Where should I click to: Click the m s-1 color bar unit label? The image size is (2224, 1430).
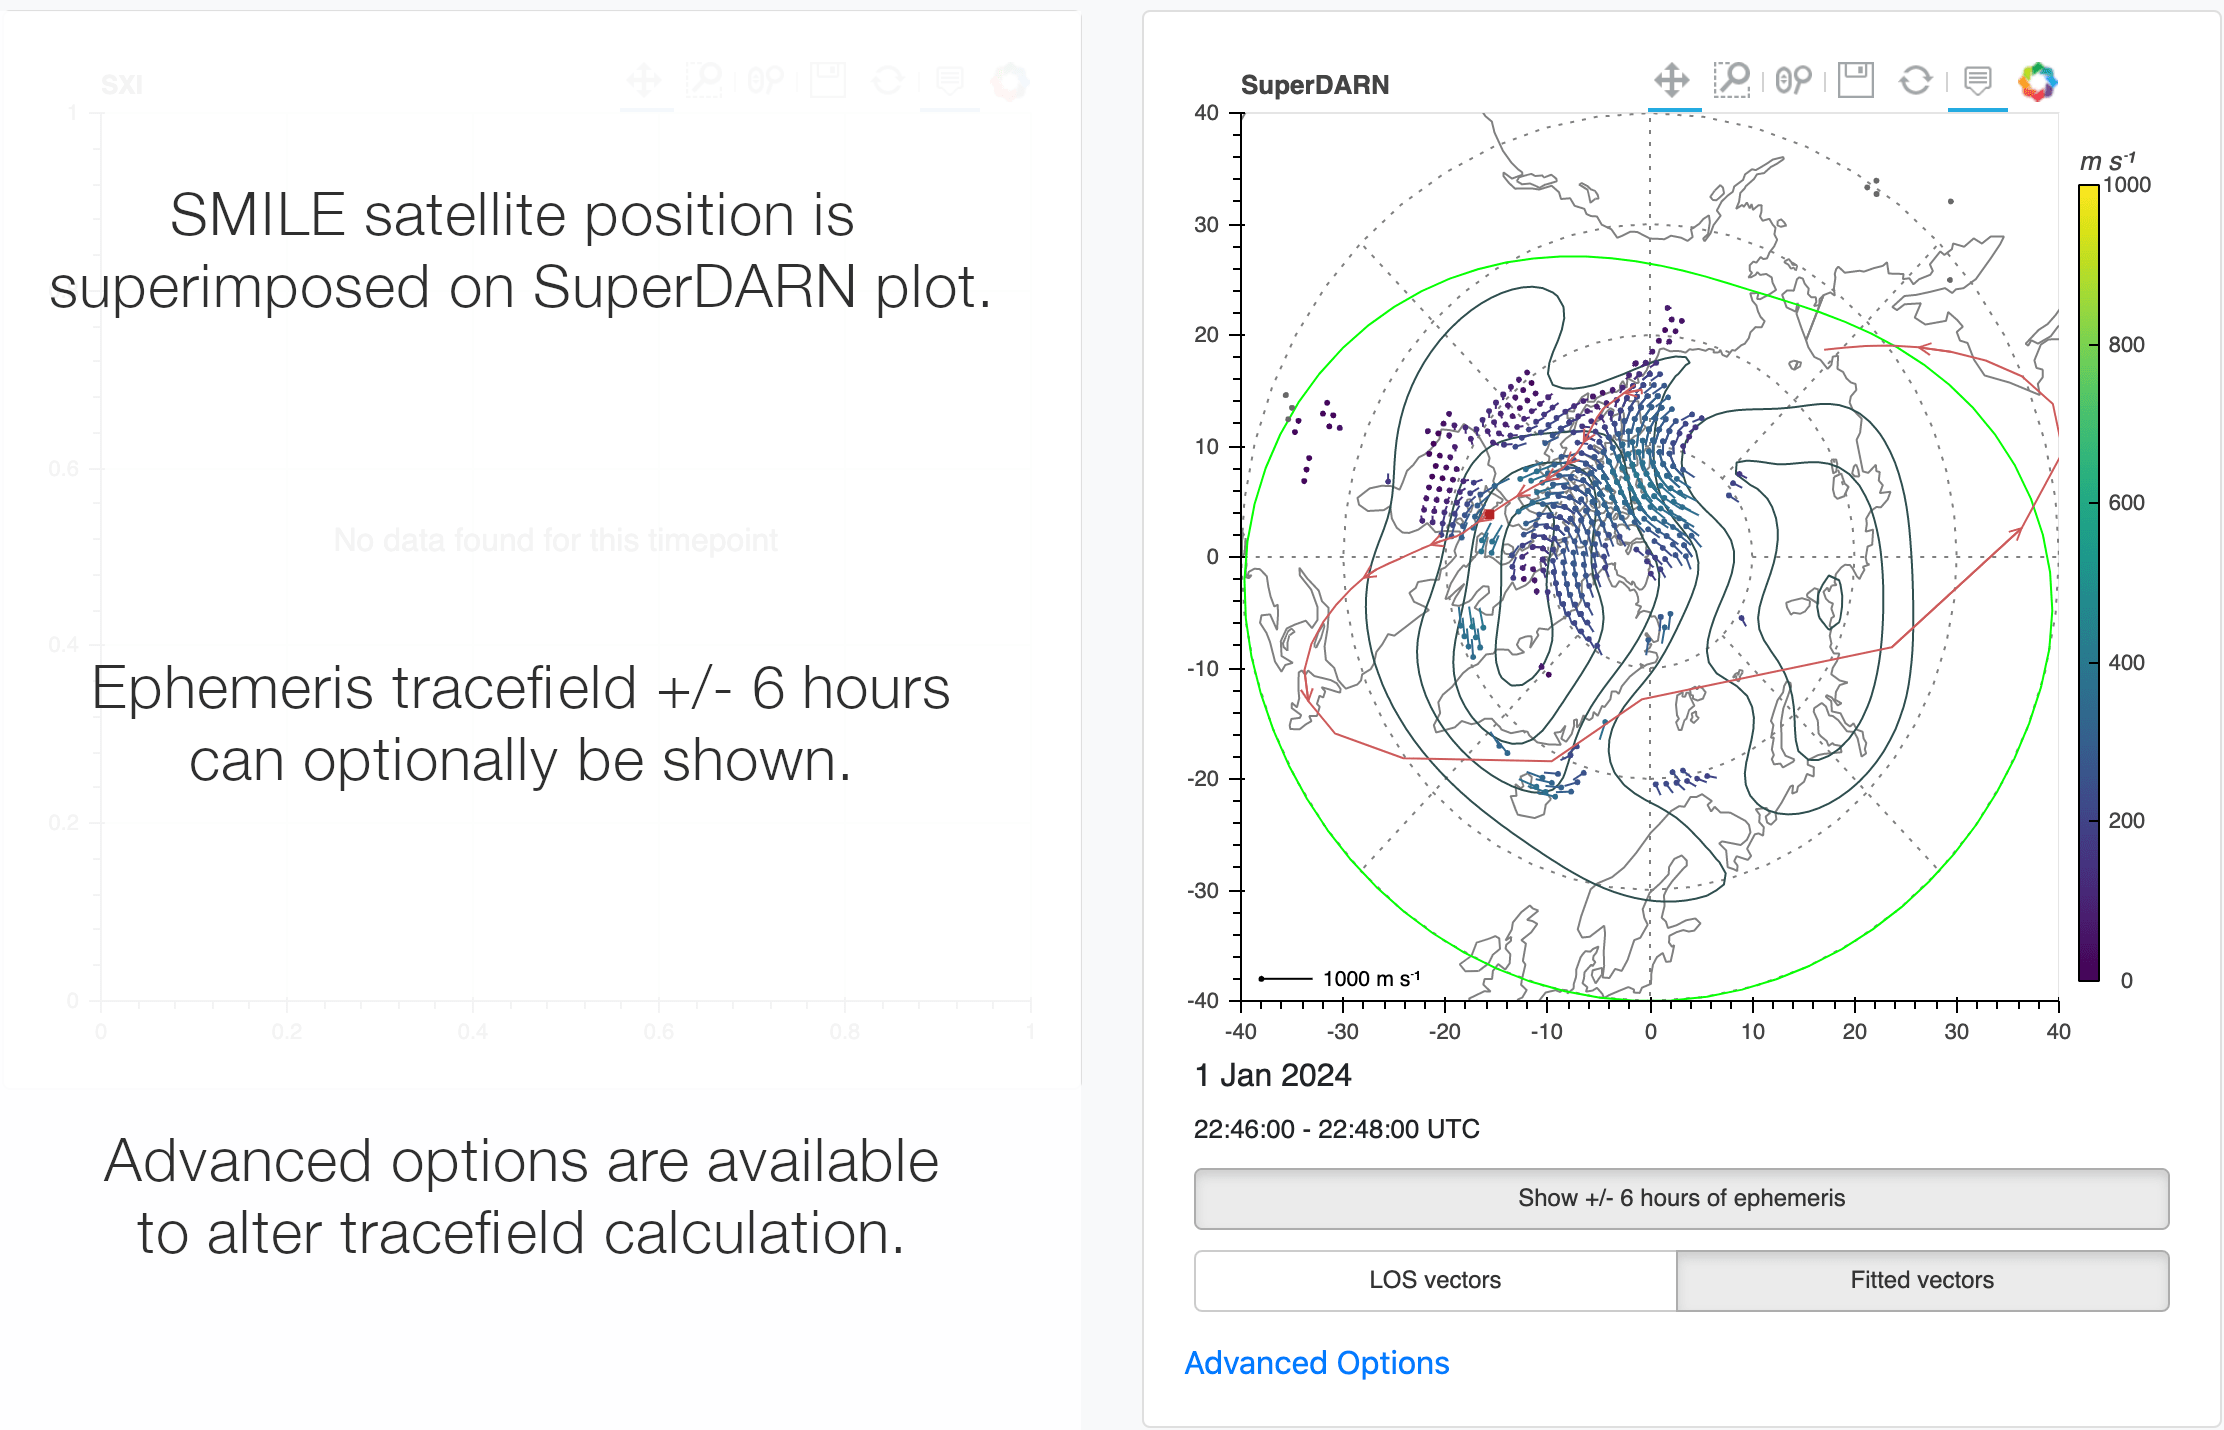(x=2107, y=161)
